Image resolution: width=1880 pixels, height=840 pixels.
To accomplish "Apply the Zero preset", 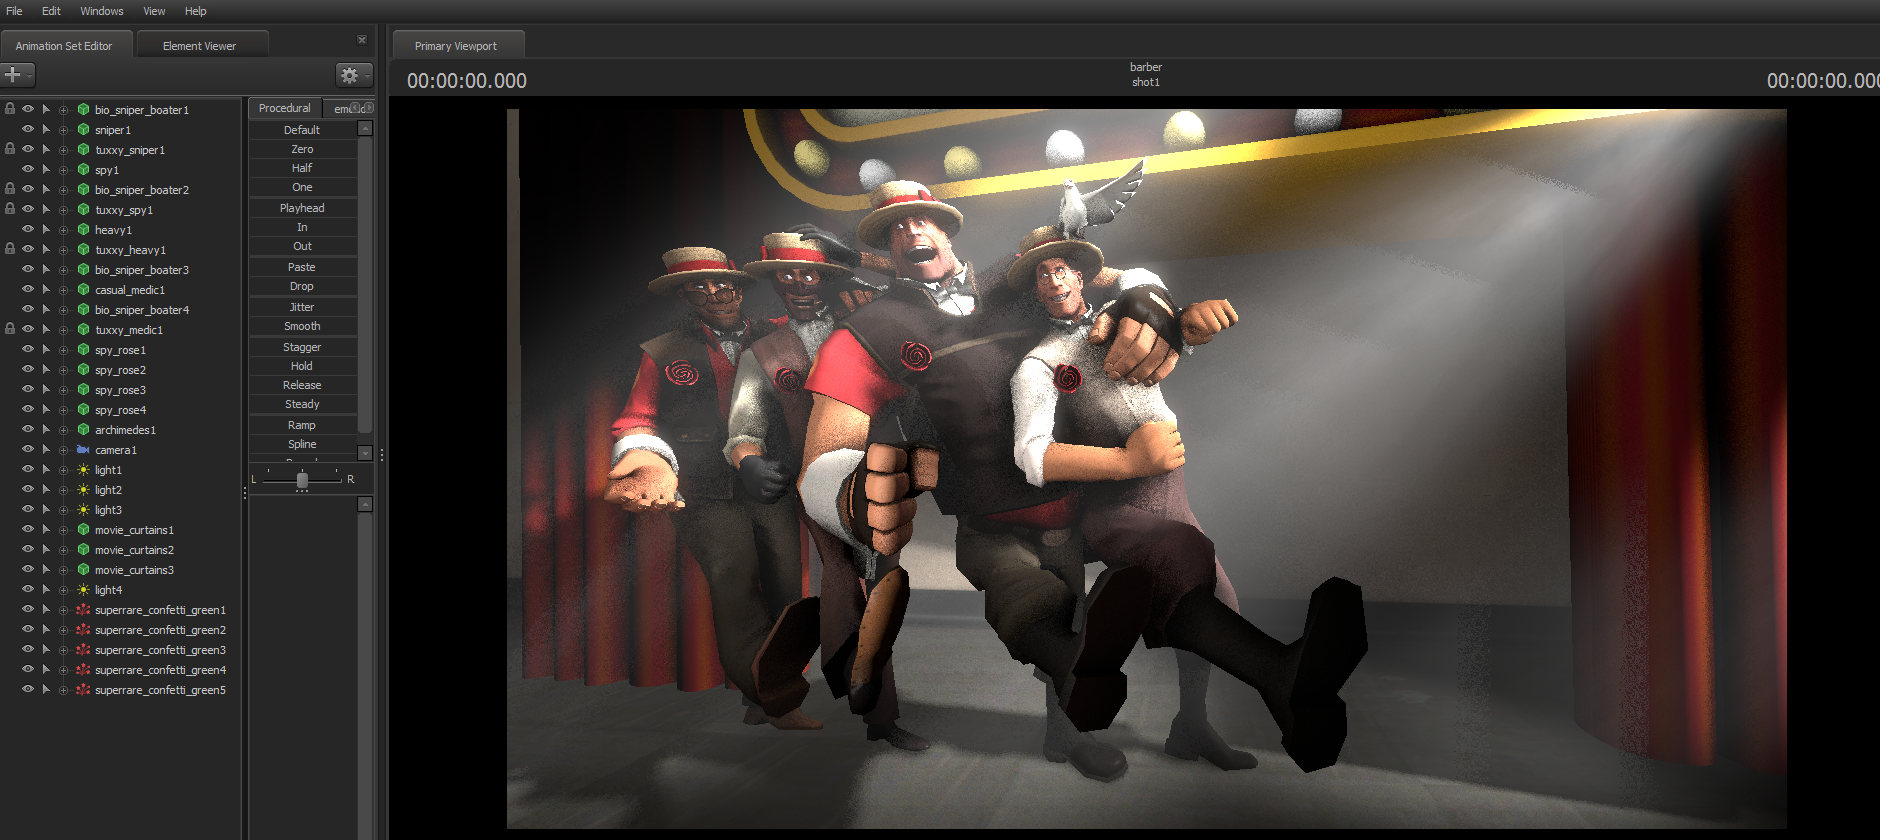I will pyautogui.click(x=302, y=149).
